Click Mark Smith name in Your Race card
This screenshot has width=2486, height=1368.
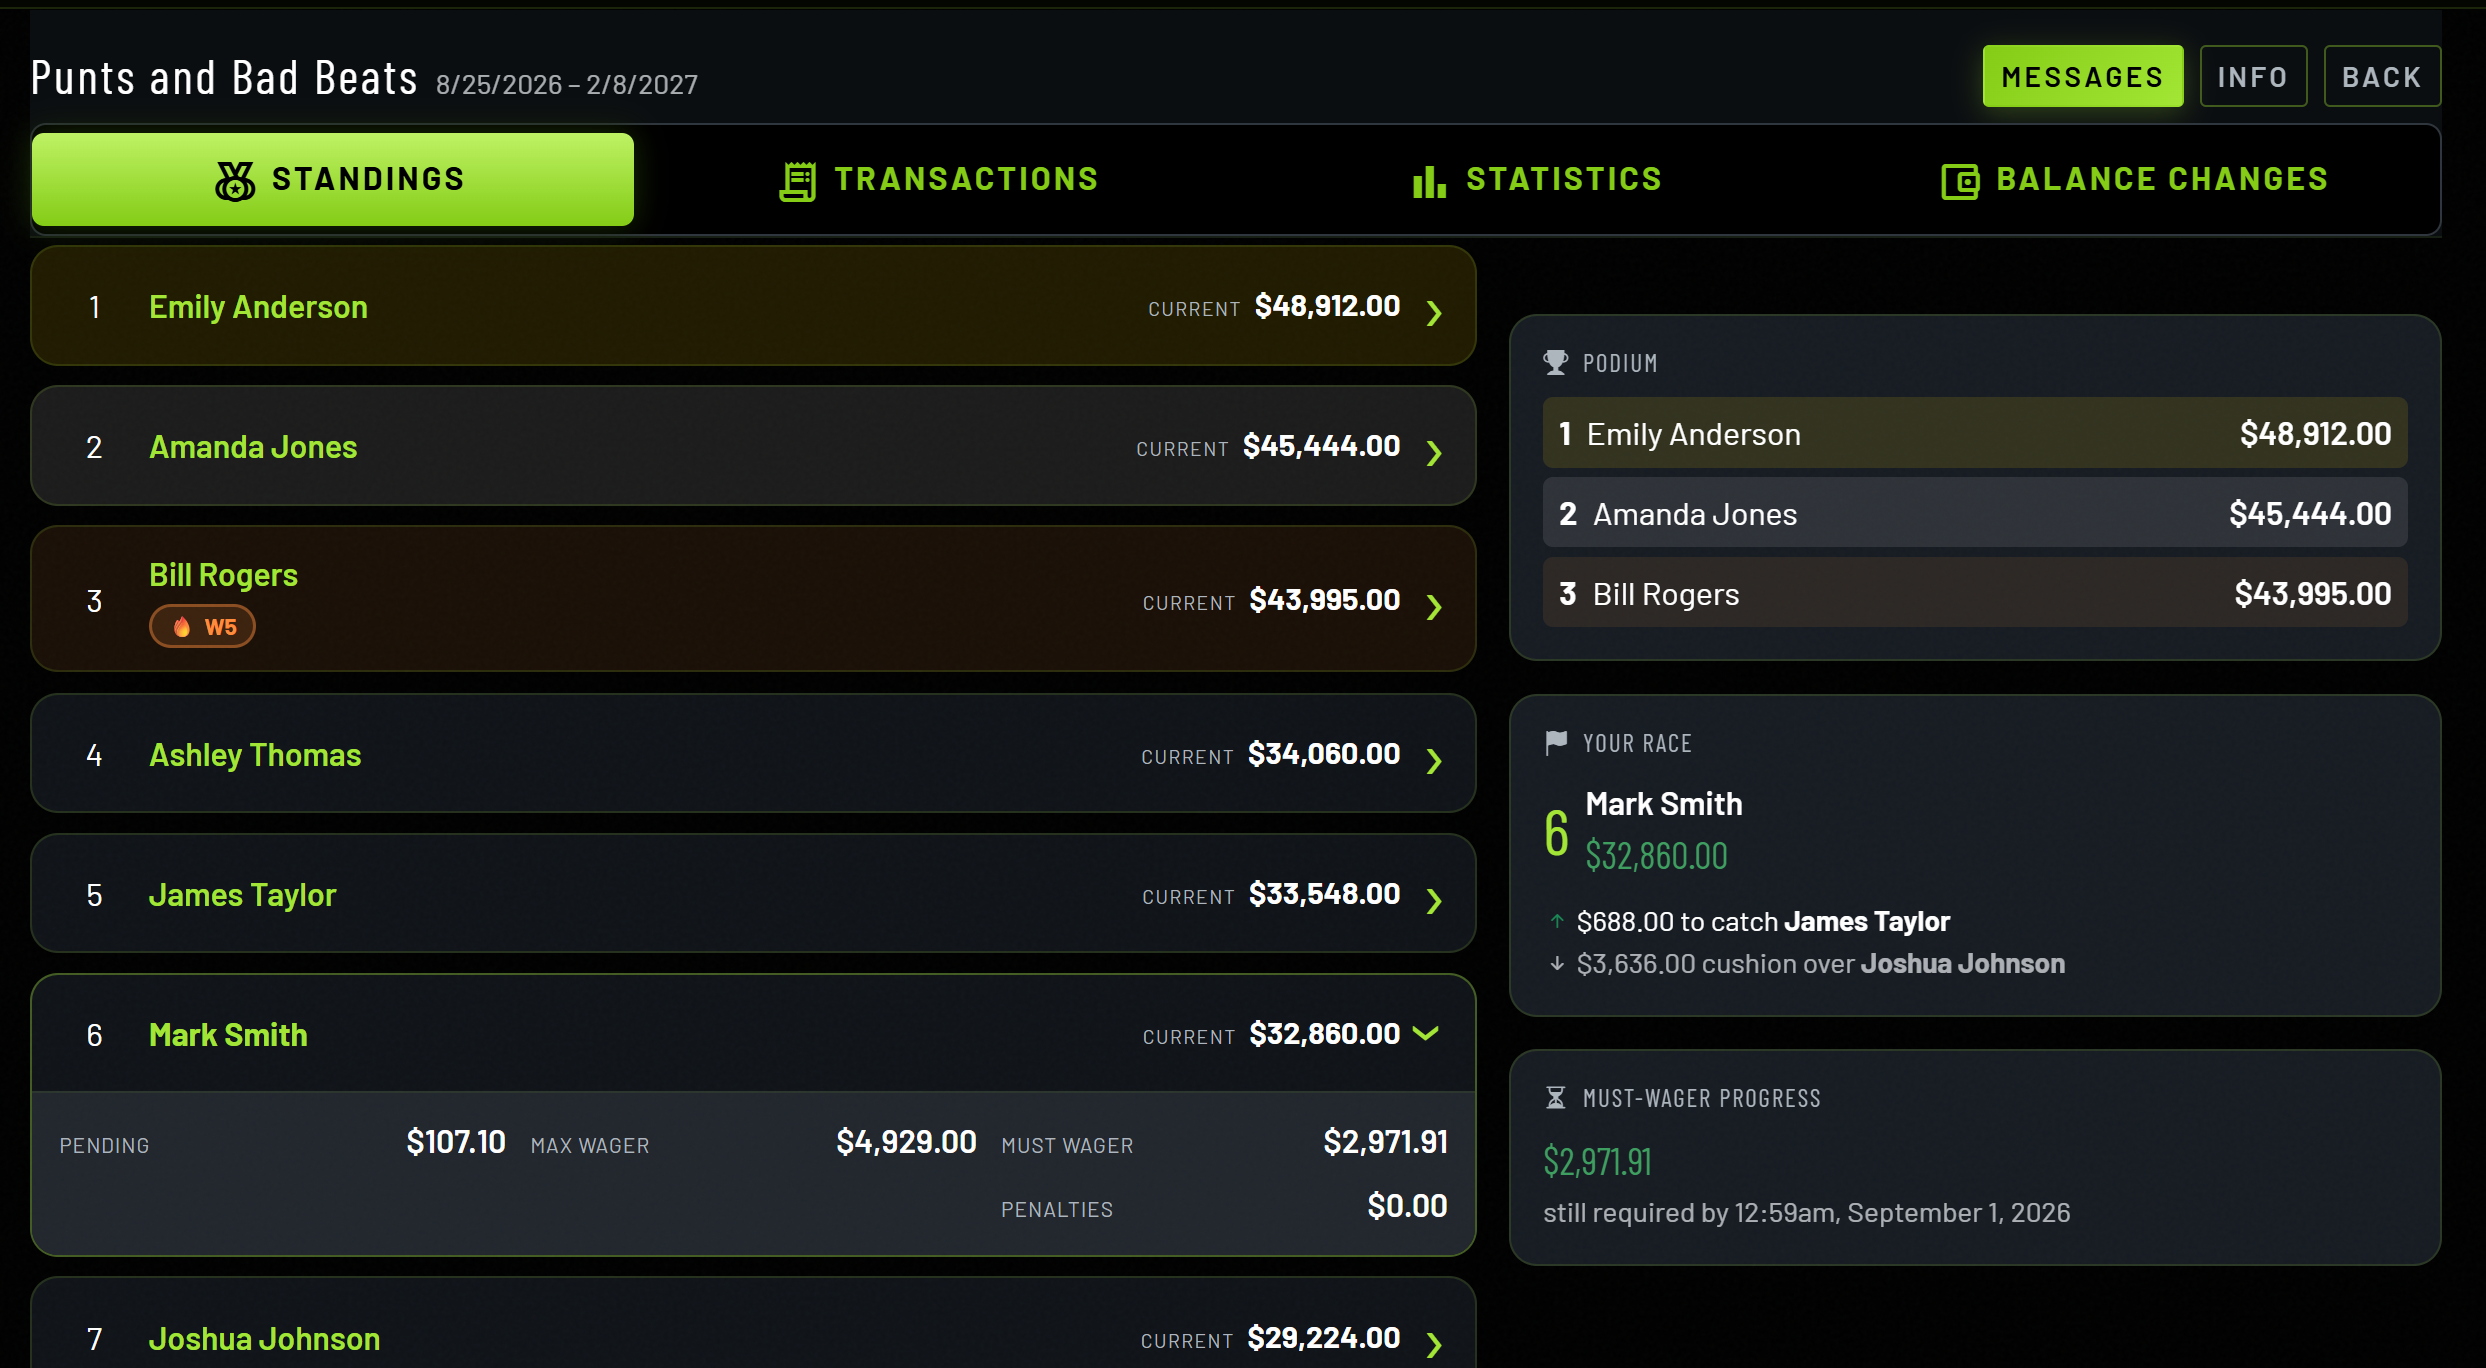point(1664,804)
